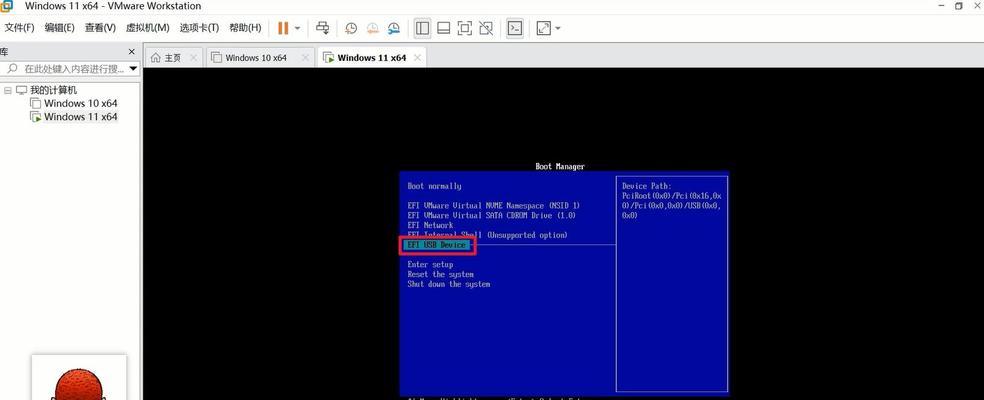Send Ctrl+Alt+Del to the virtual machine
The height and width of the screenshot is (400, 984).
coord(323,28)
